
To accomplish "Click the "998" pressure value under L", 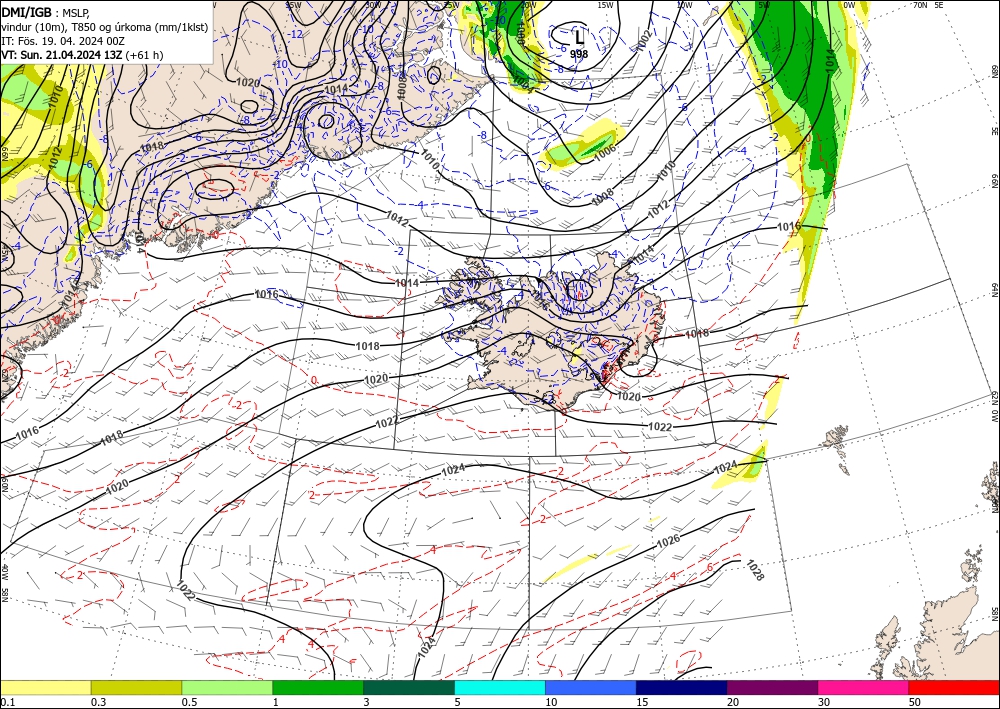I will [578, 54].
